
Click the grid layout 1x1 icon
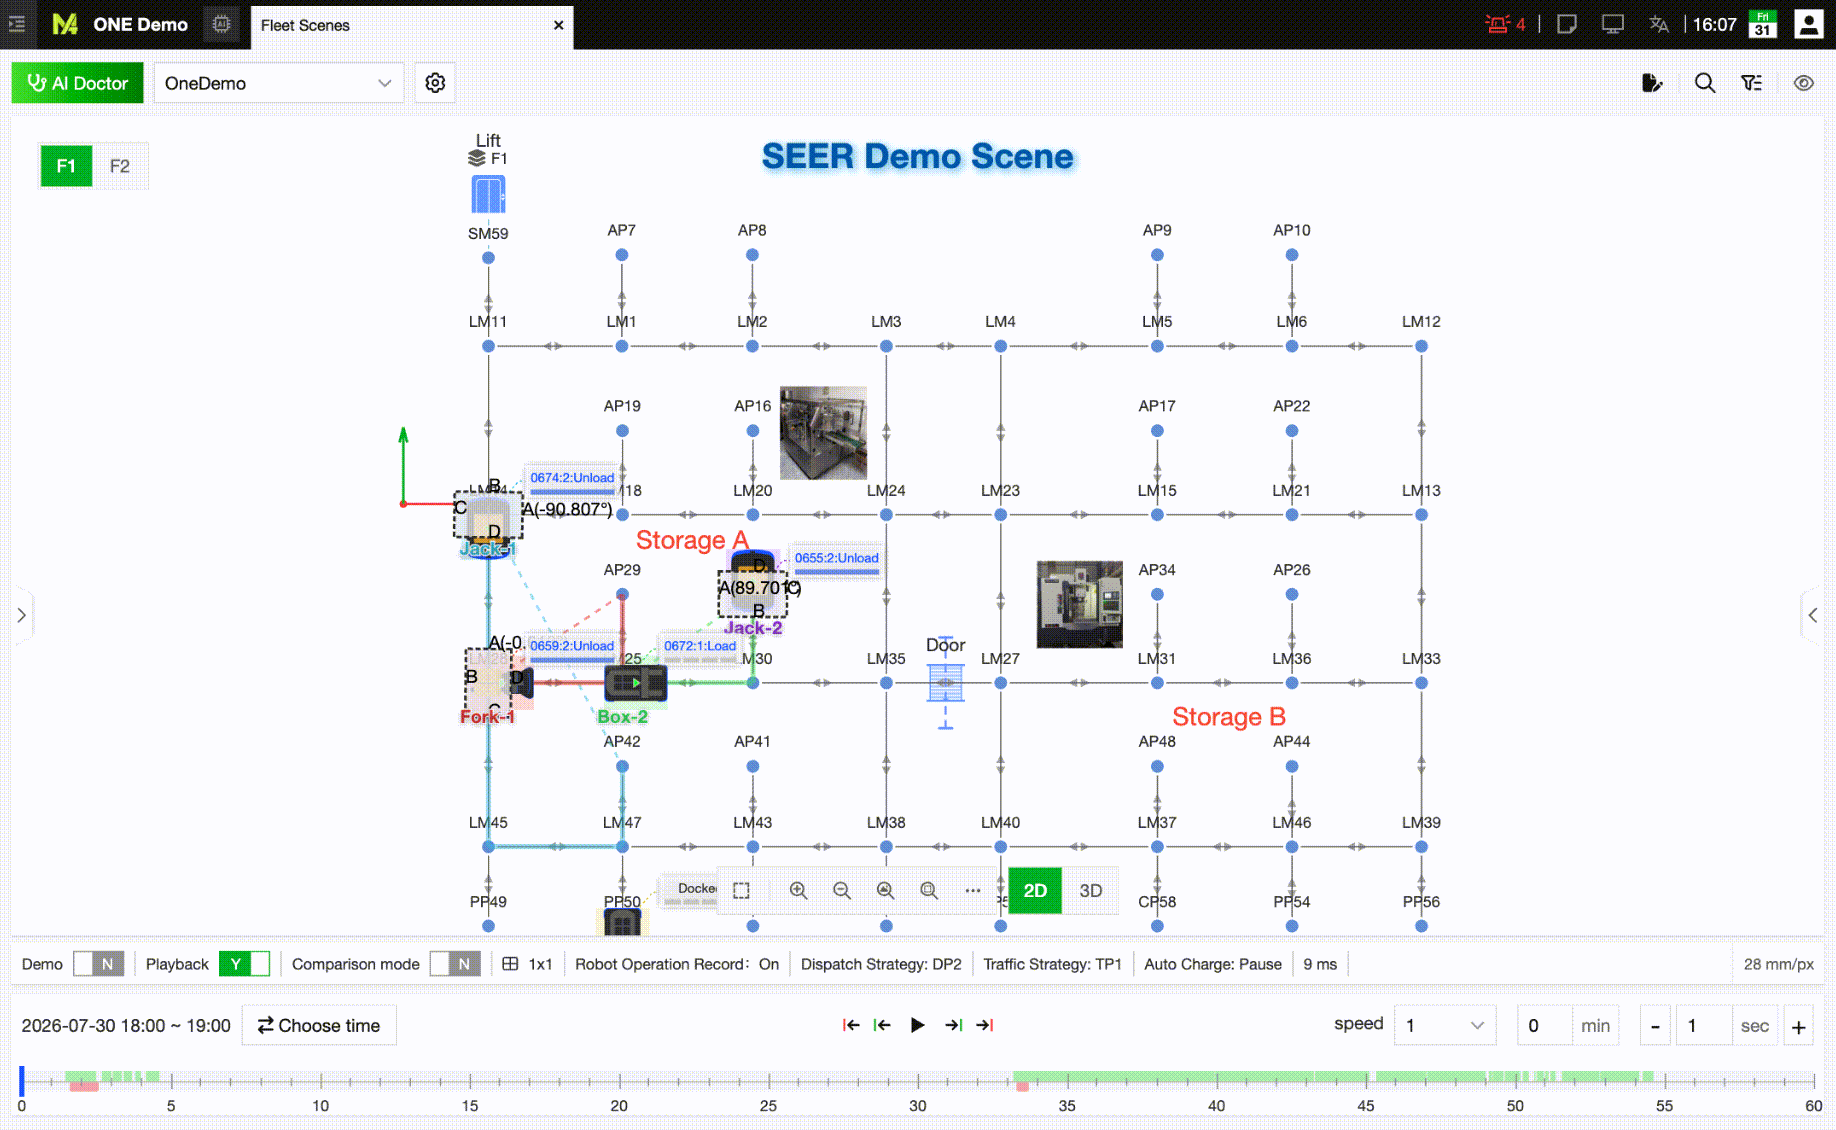(510, 964)
